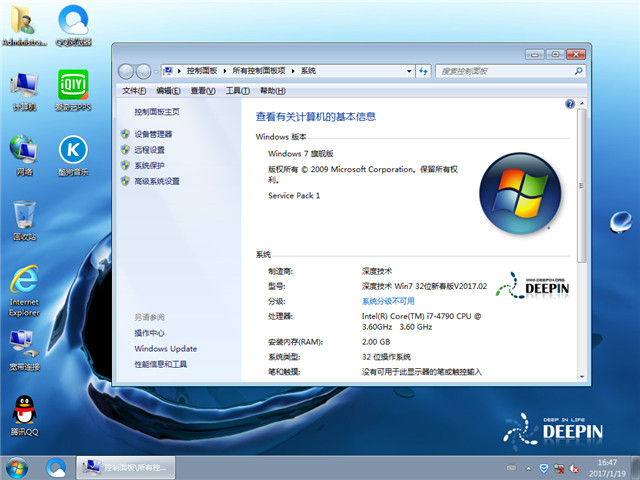The width and height of the screenshot is (640, 480).
Task: Click the DEEPIN manufacturer logo
Action: (x=533, y=285)
